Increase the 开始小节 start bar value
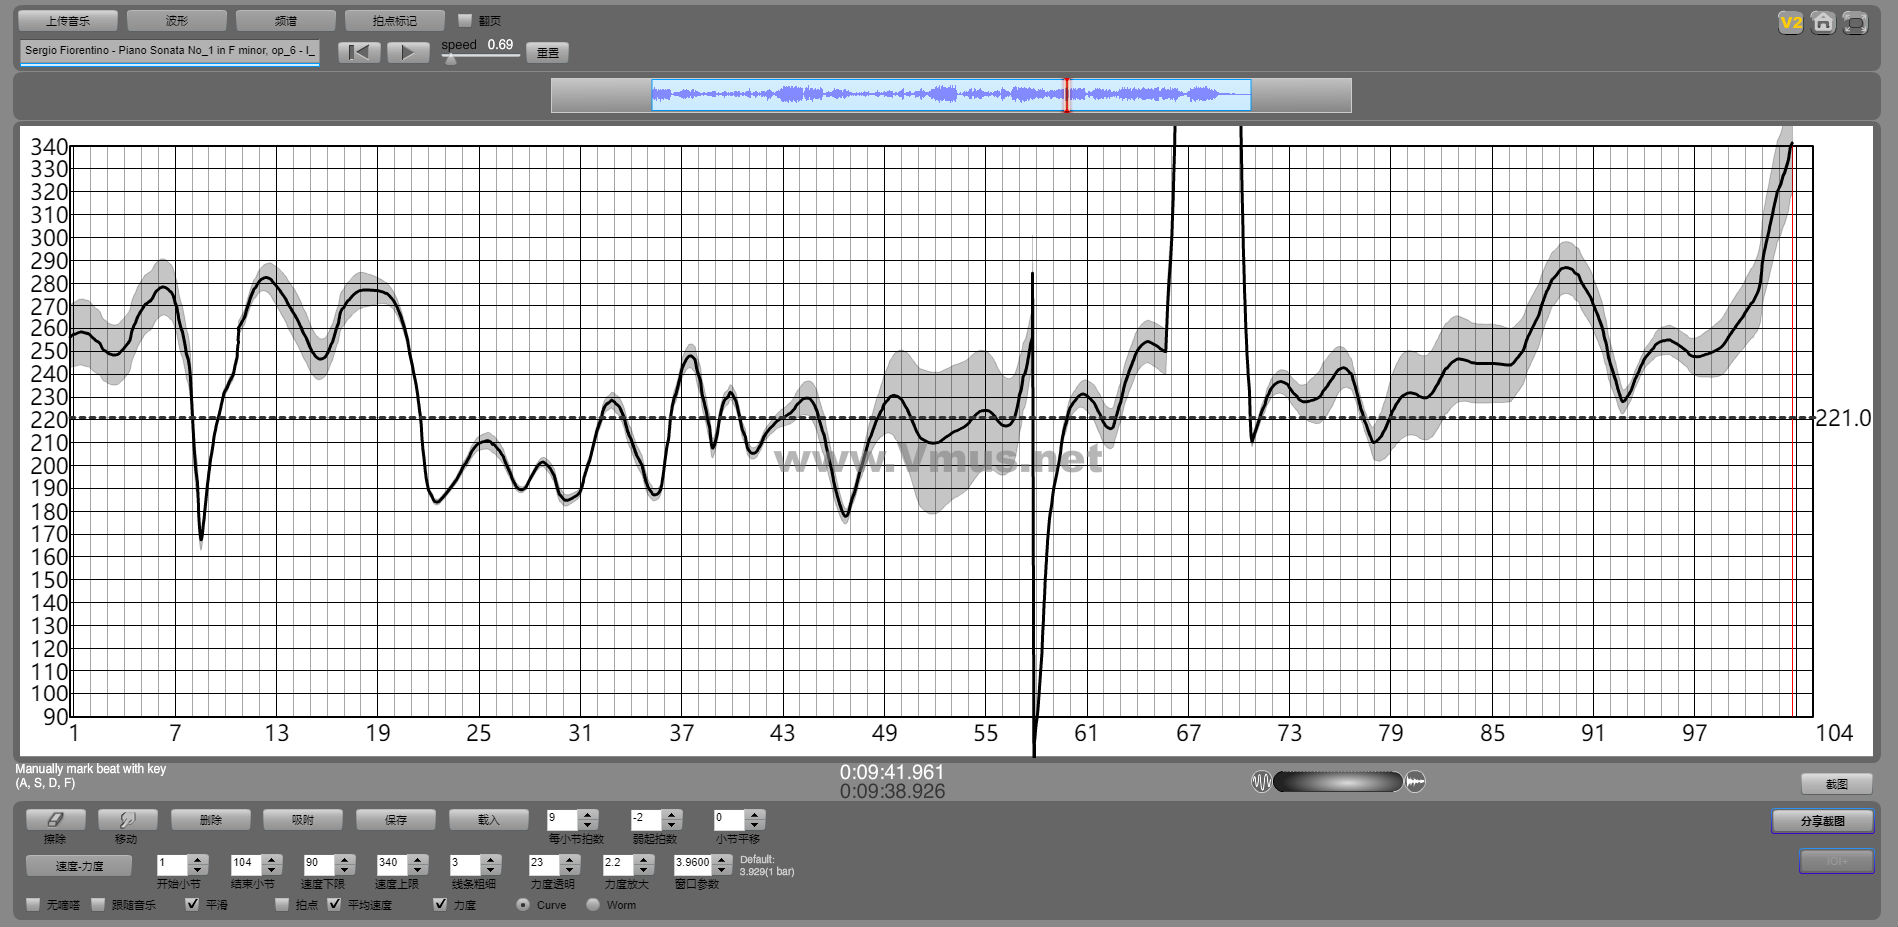 (x=198, y=860)
